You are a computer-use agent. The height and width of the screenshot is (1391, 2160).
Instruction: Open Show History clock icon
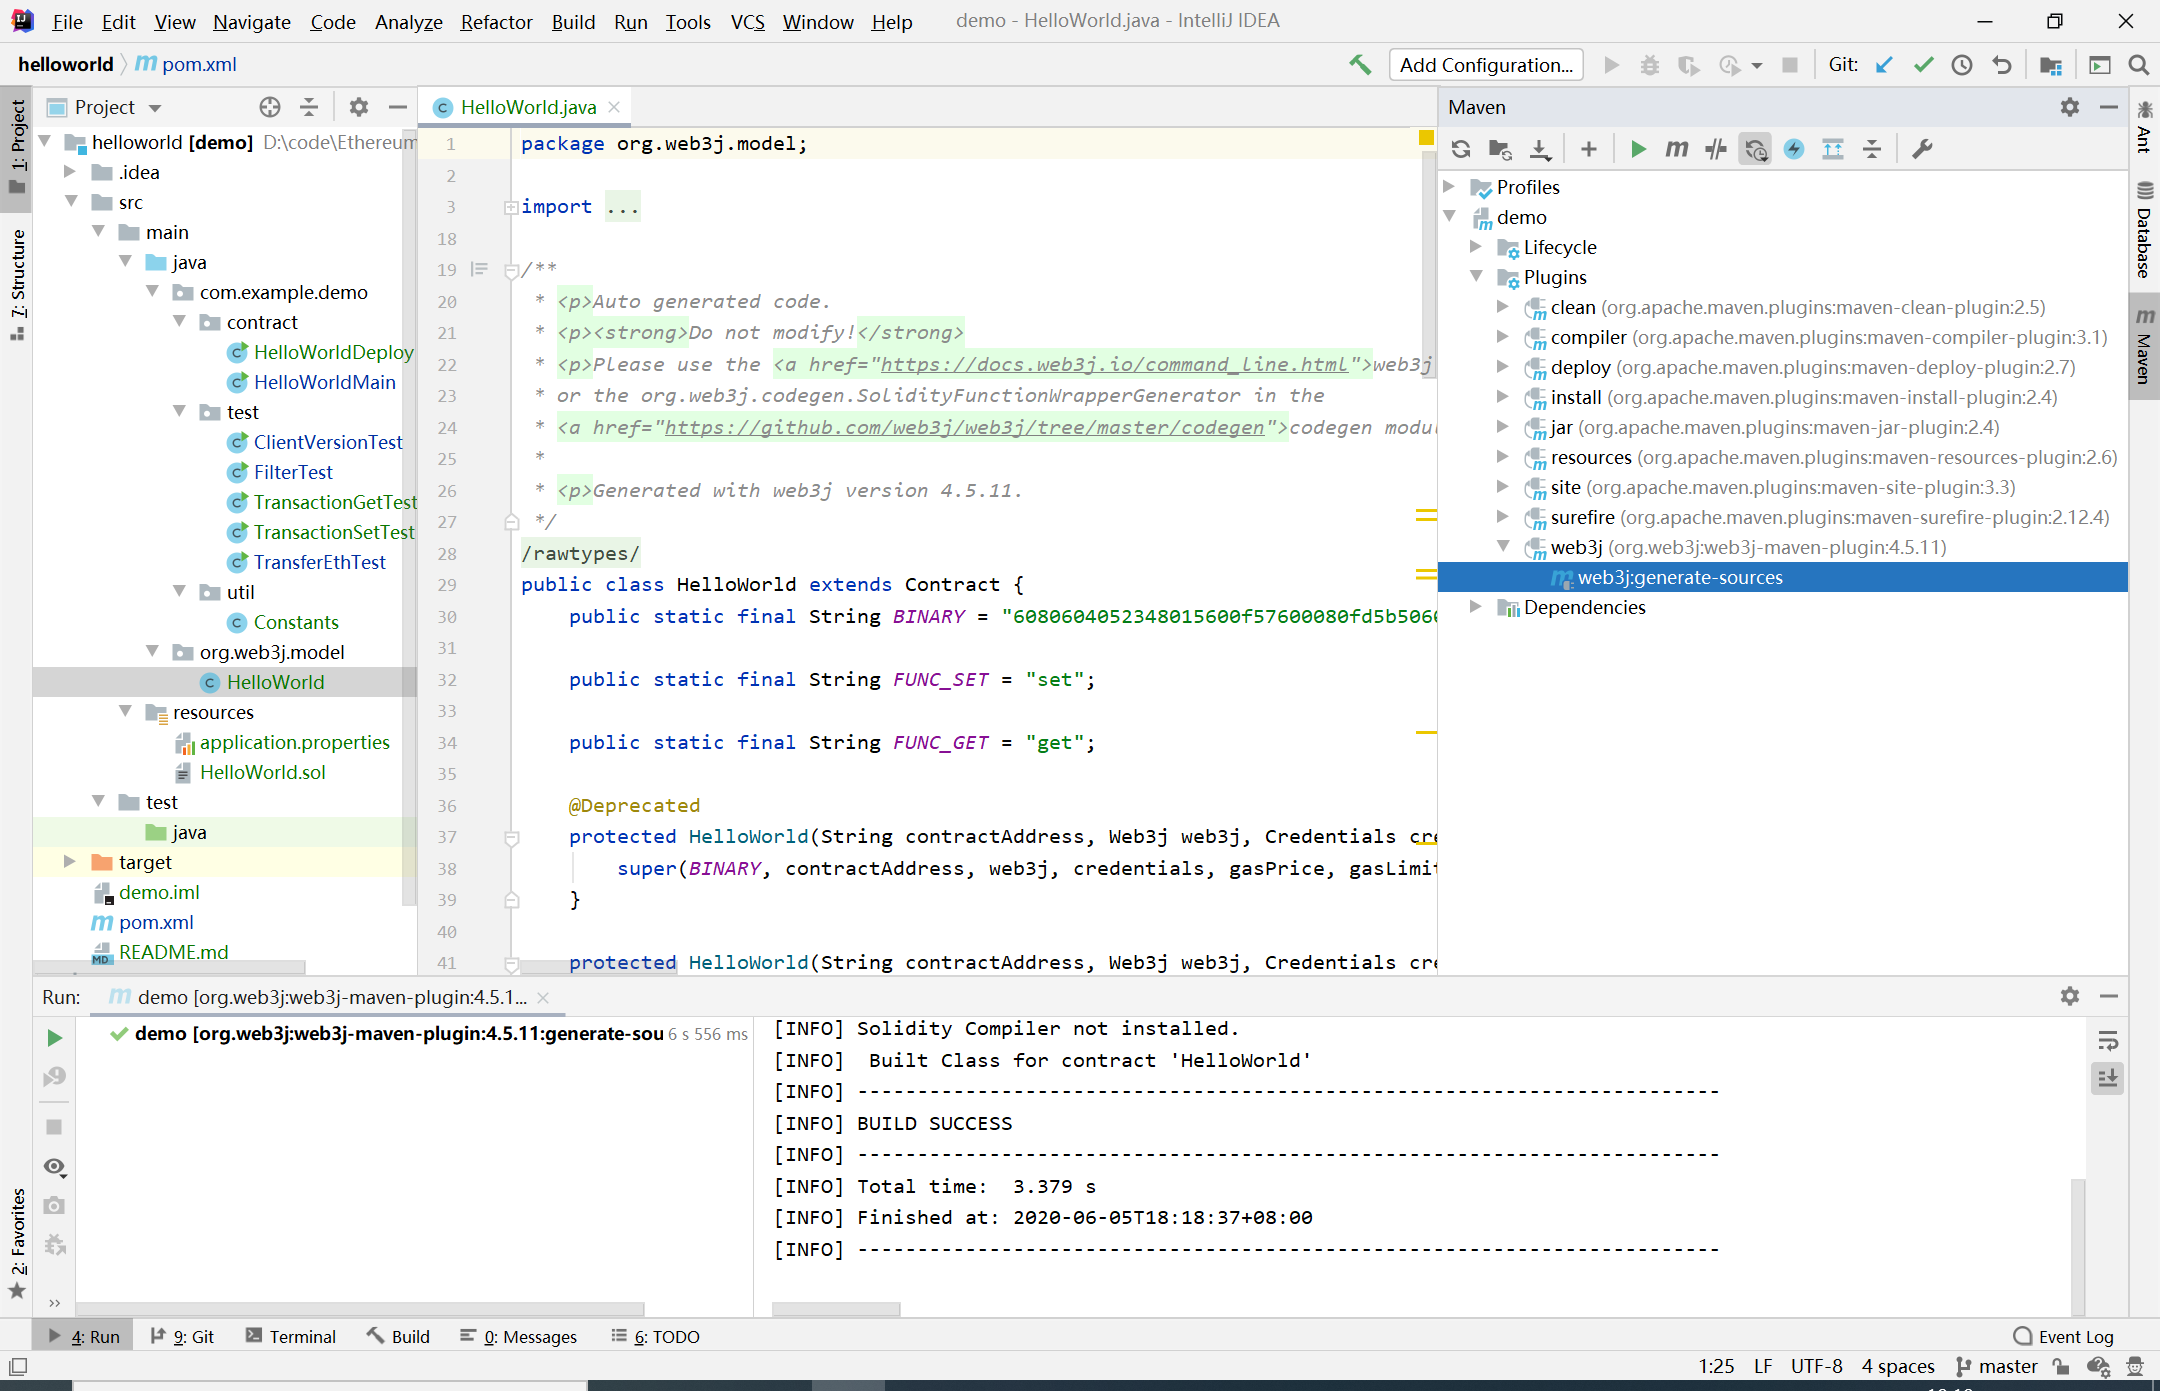(x=1962, y=65)
